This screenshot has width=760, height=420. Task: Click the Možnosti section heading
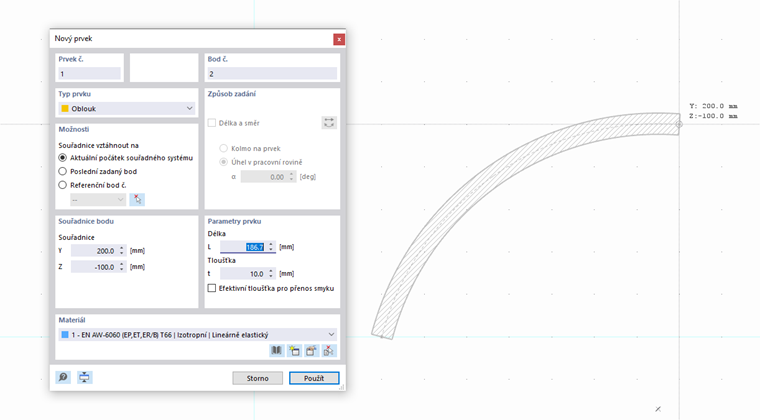click(x=74, y=129)
